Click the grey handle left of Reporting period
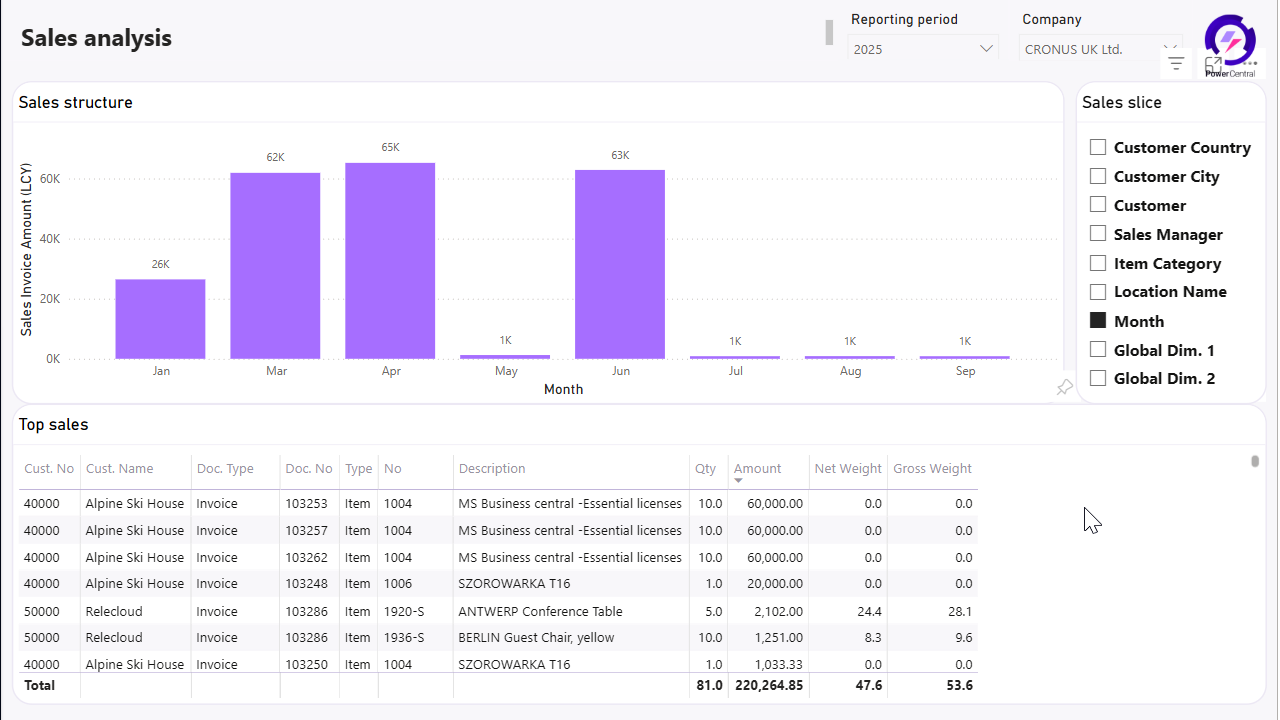Screen dimensions: 1280x720 (x=829, y=32)
